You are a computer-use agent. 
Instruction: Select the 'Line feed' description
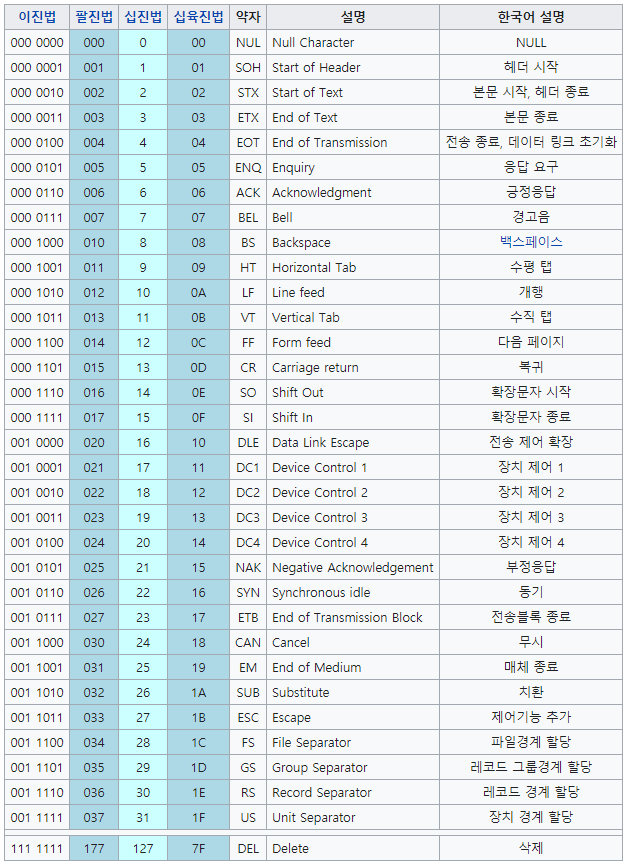[299, 293]
